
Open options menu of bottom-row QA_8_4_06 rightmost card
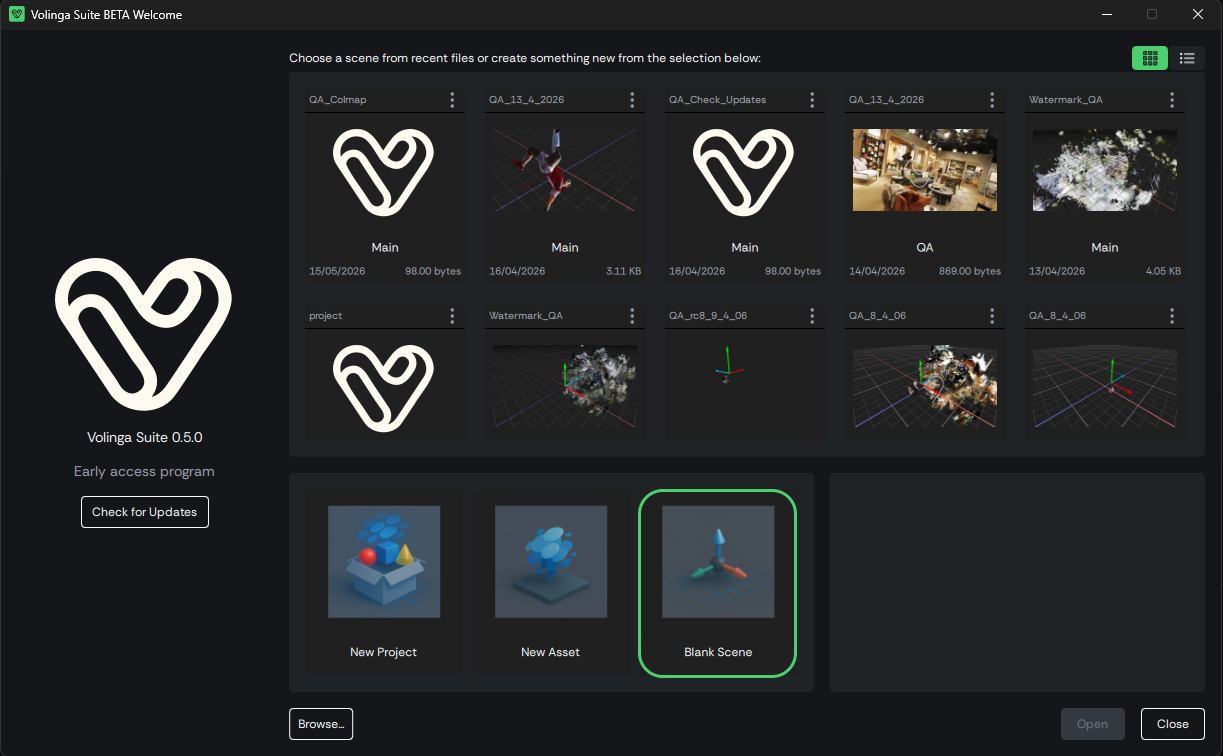coord(1172,316)
